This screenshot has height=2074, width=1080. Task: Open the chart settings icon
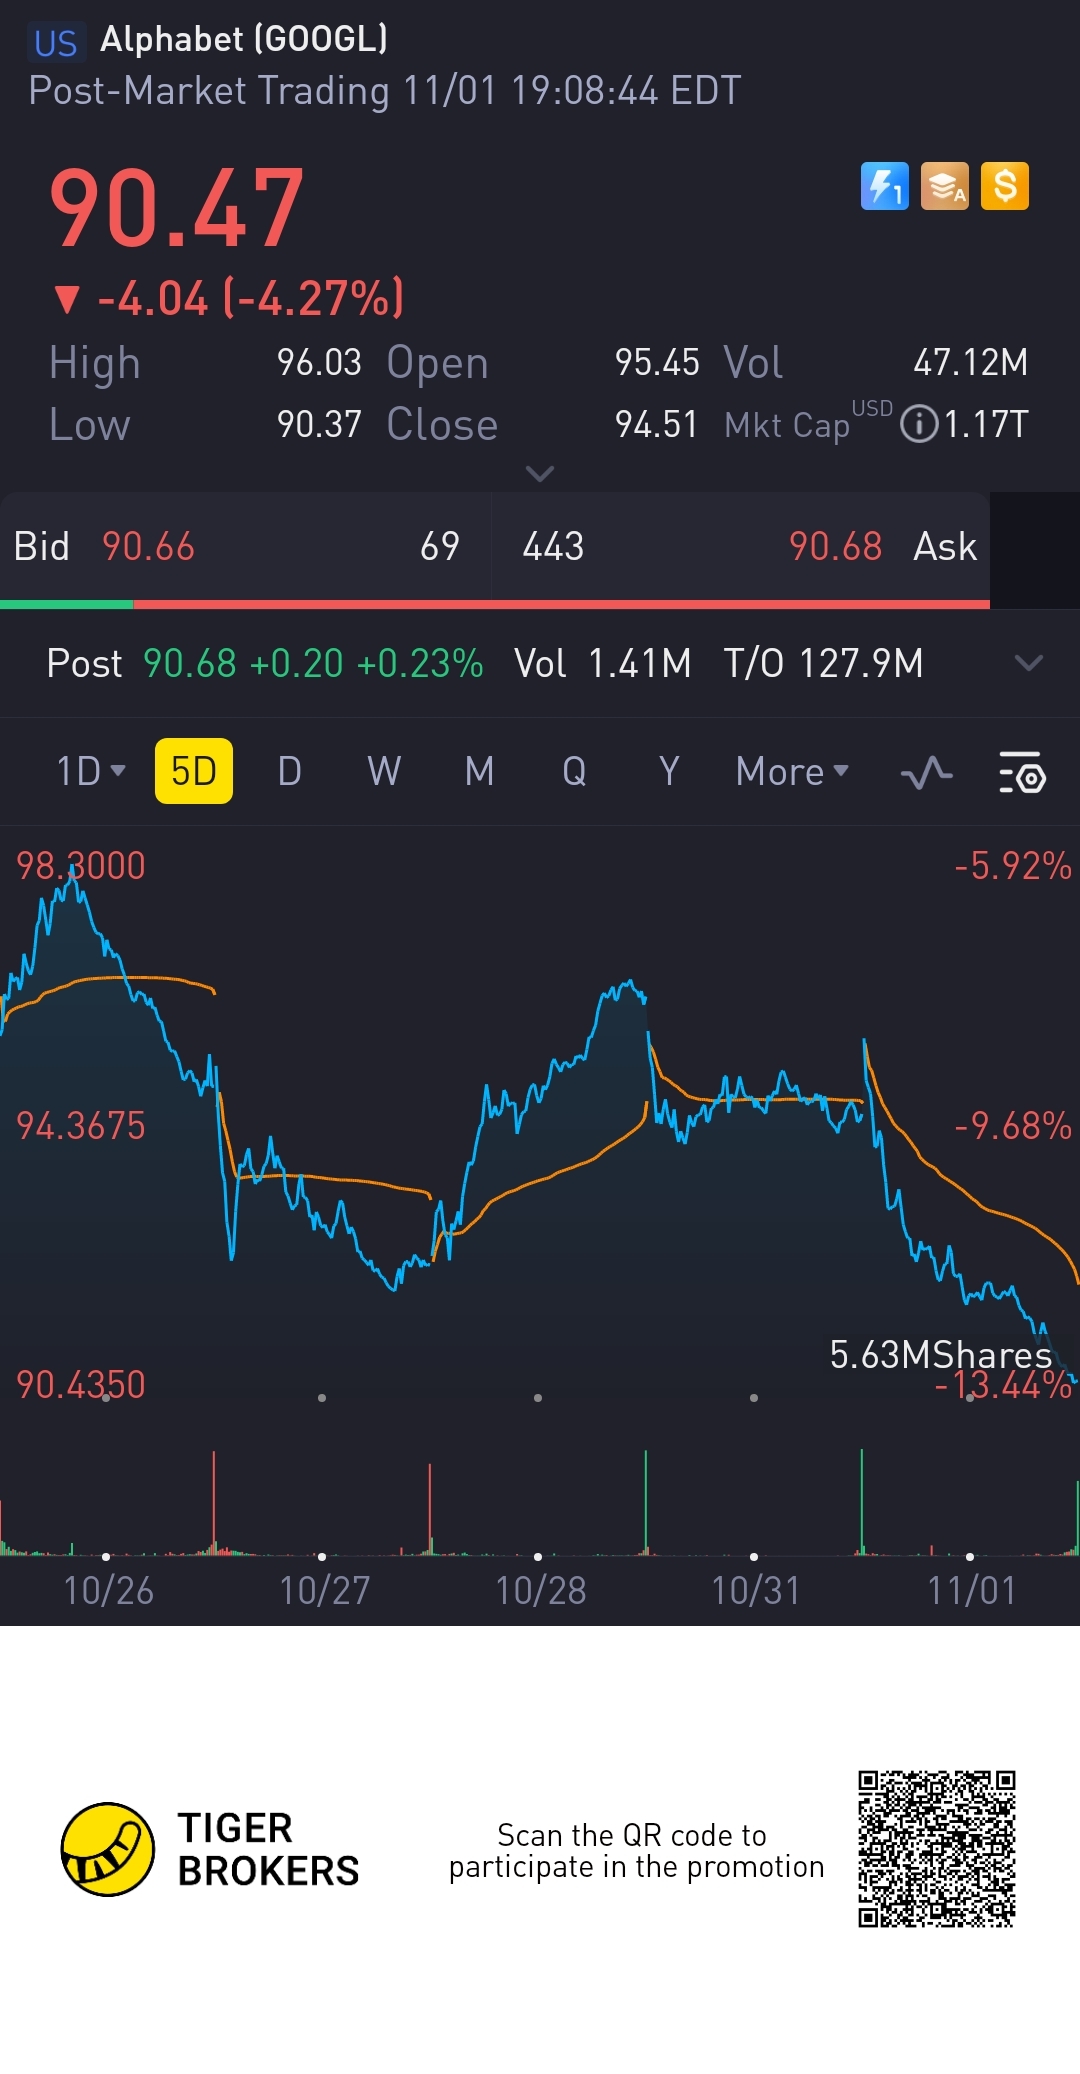[x=1022, y=772]
